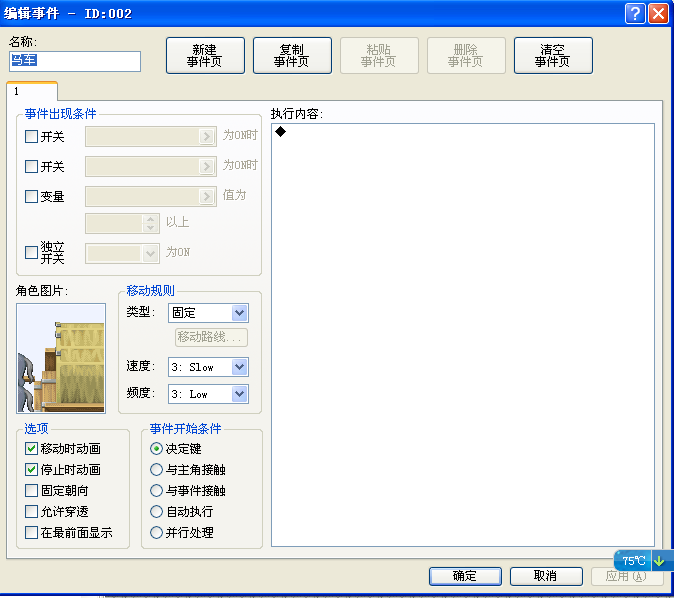Click the 移动路线... button
The width and height of the screenshot is (674, 598).
211,337
